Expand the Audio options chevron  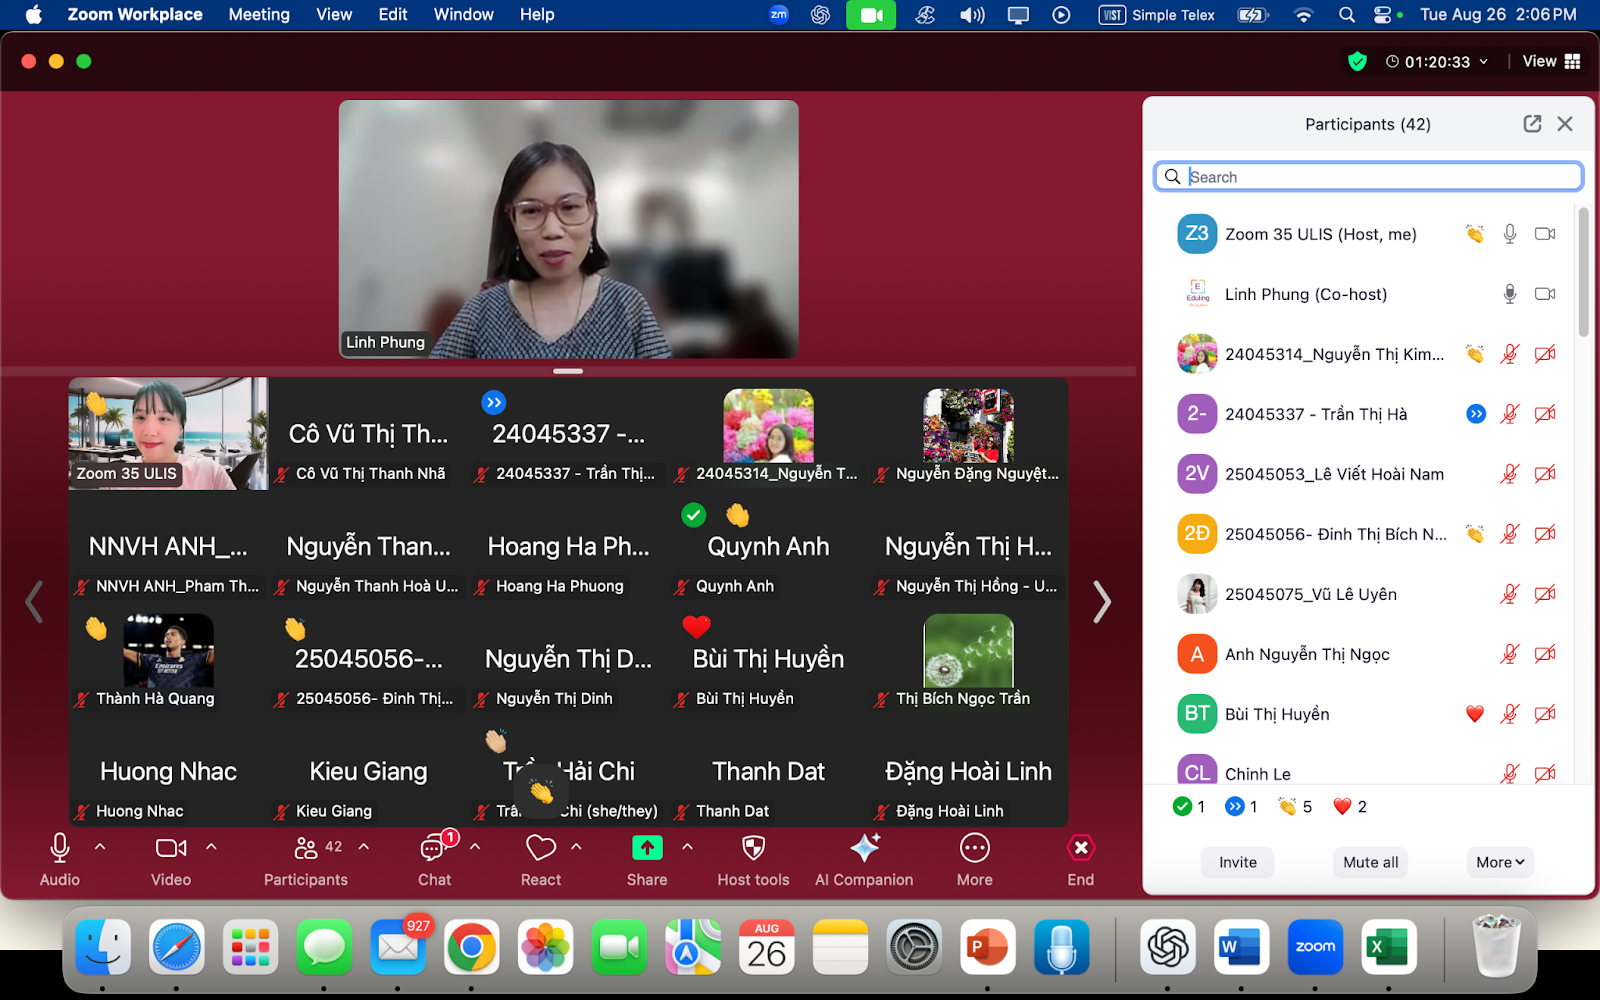[x=100, y=847]
